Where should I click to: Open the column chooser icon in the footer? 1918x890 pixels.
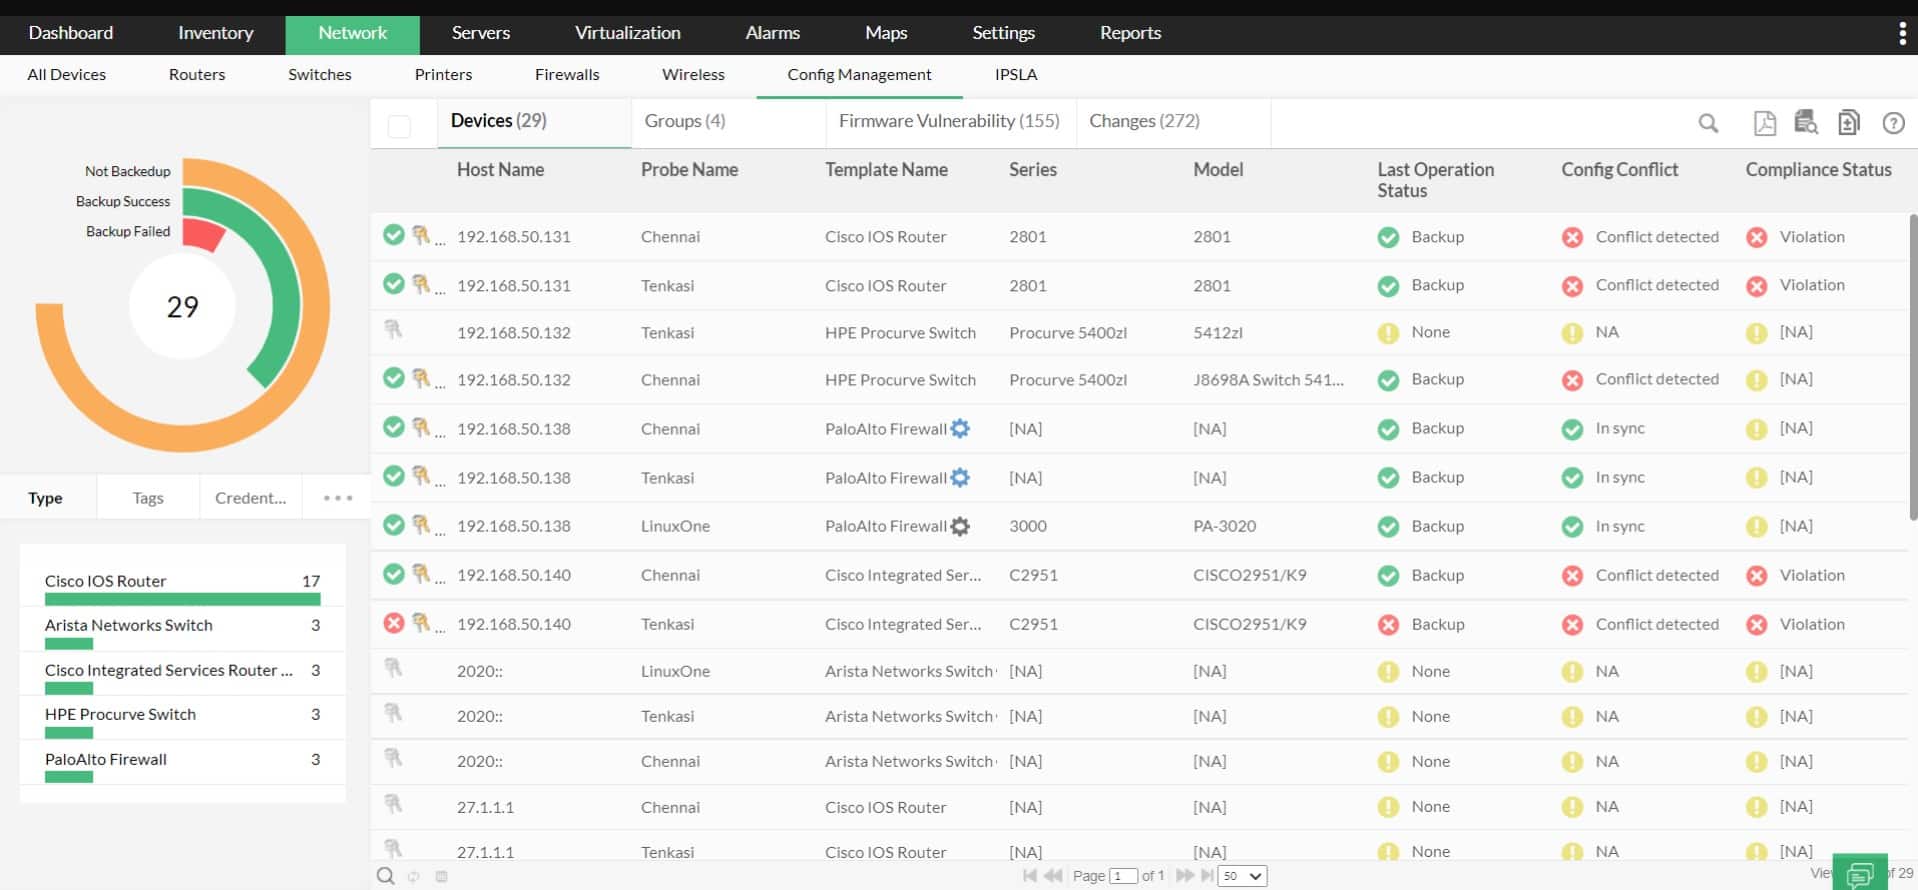(441, 877)
